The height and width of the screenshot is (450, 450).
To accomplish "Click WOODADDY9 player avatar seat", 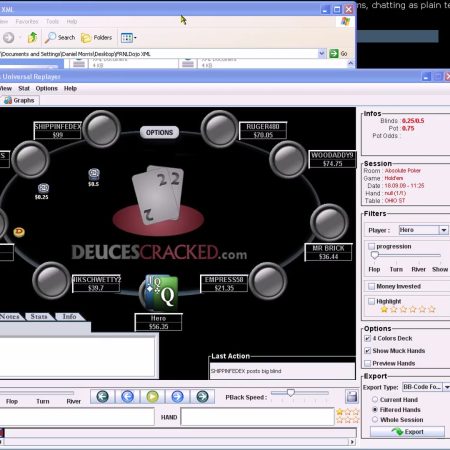I will [288, 159].
